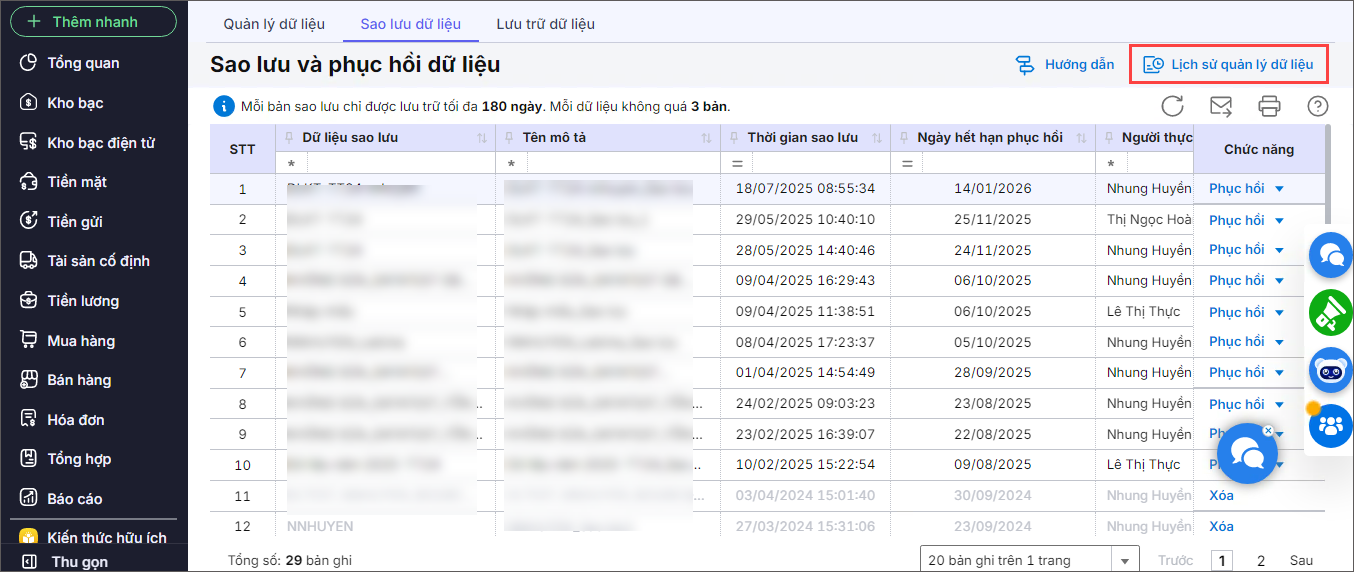Sort by Tên mô tả column
1354x572 pixels.
(x=707, y=138)
